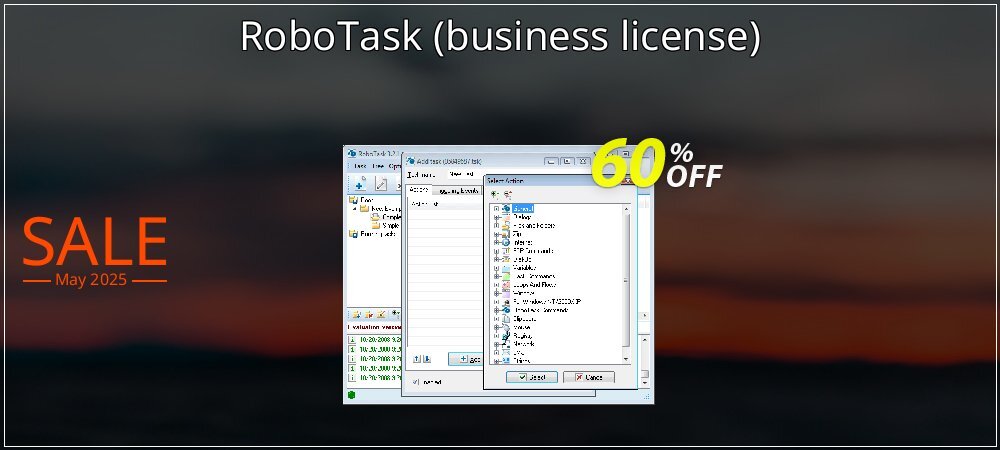1000x450 pixels.
Task: Expand the Files and Folders node
Action: pos(496,225)
